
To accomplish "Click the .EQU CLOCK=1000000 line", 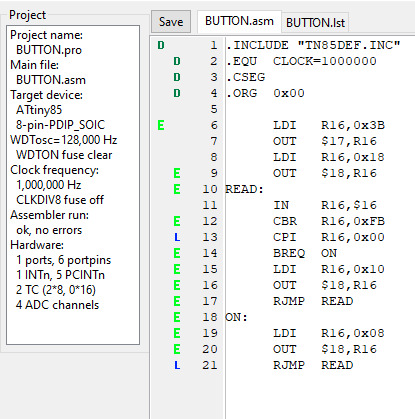I will (301, 61).
